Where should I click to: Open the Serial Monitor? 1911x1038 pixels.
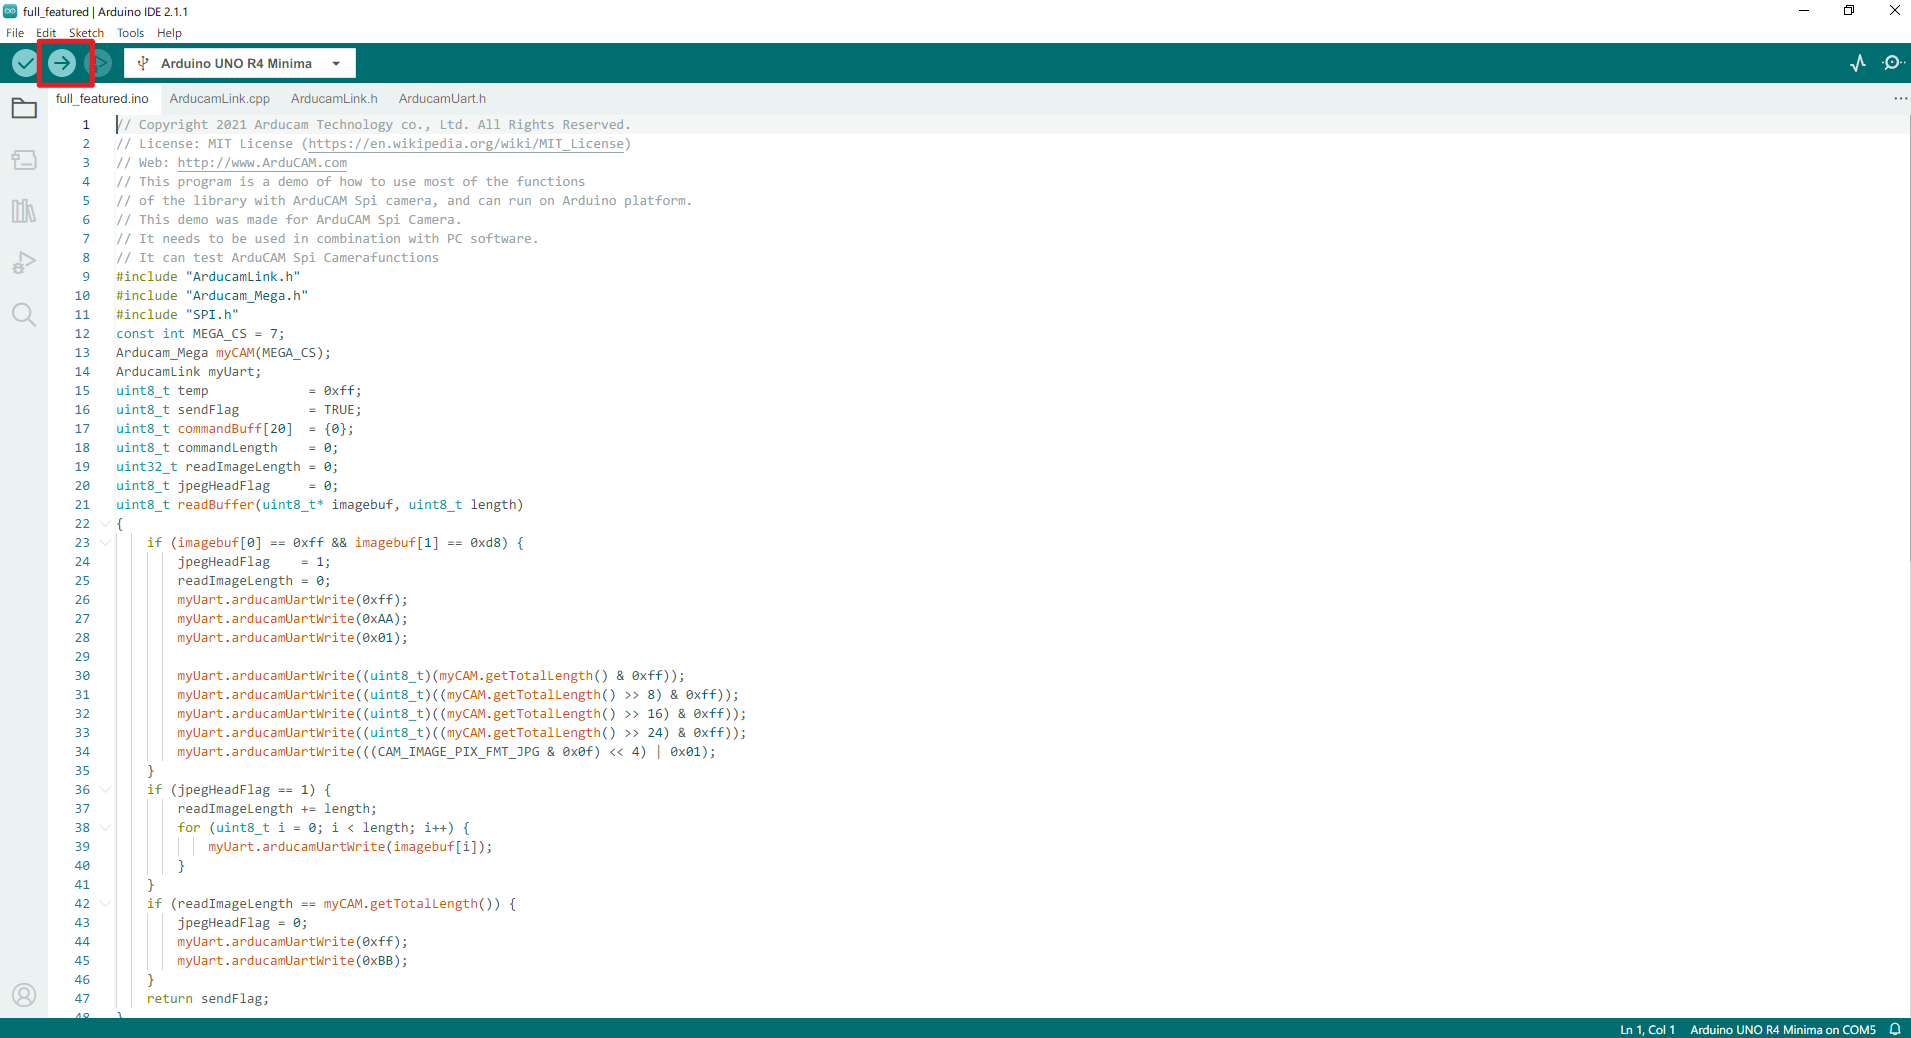(1892, 63)
